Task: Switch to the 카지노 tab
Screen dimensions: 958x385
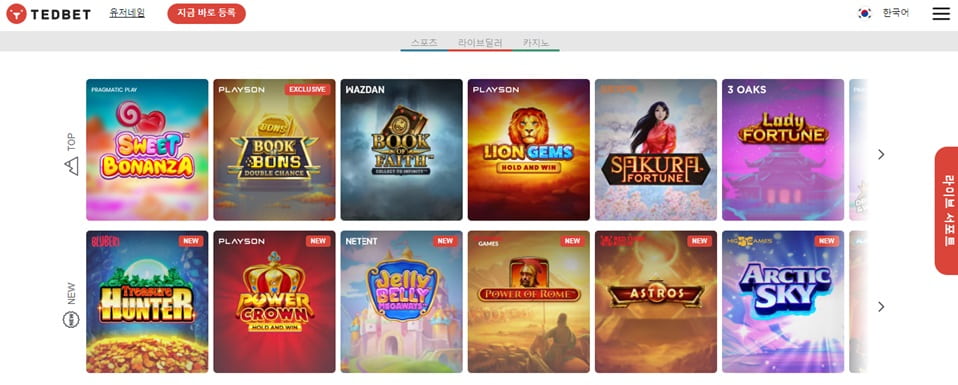Action: [536, 43]
